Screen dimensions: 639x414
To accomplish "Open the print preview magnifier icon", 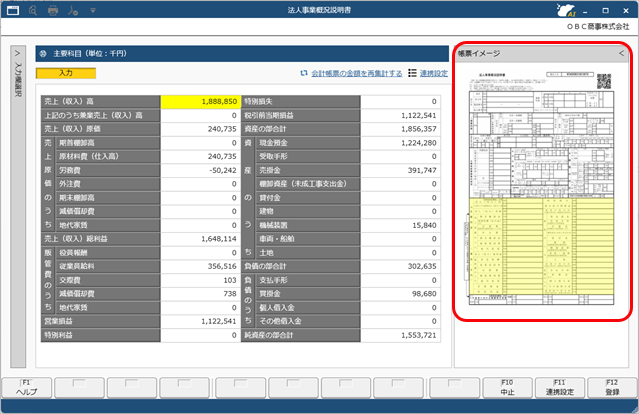I will (33, 11).
